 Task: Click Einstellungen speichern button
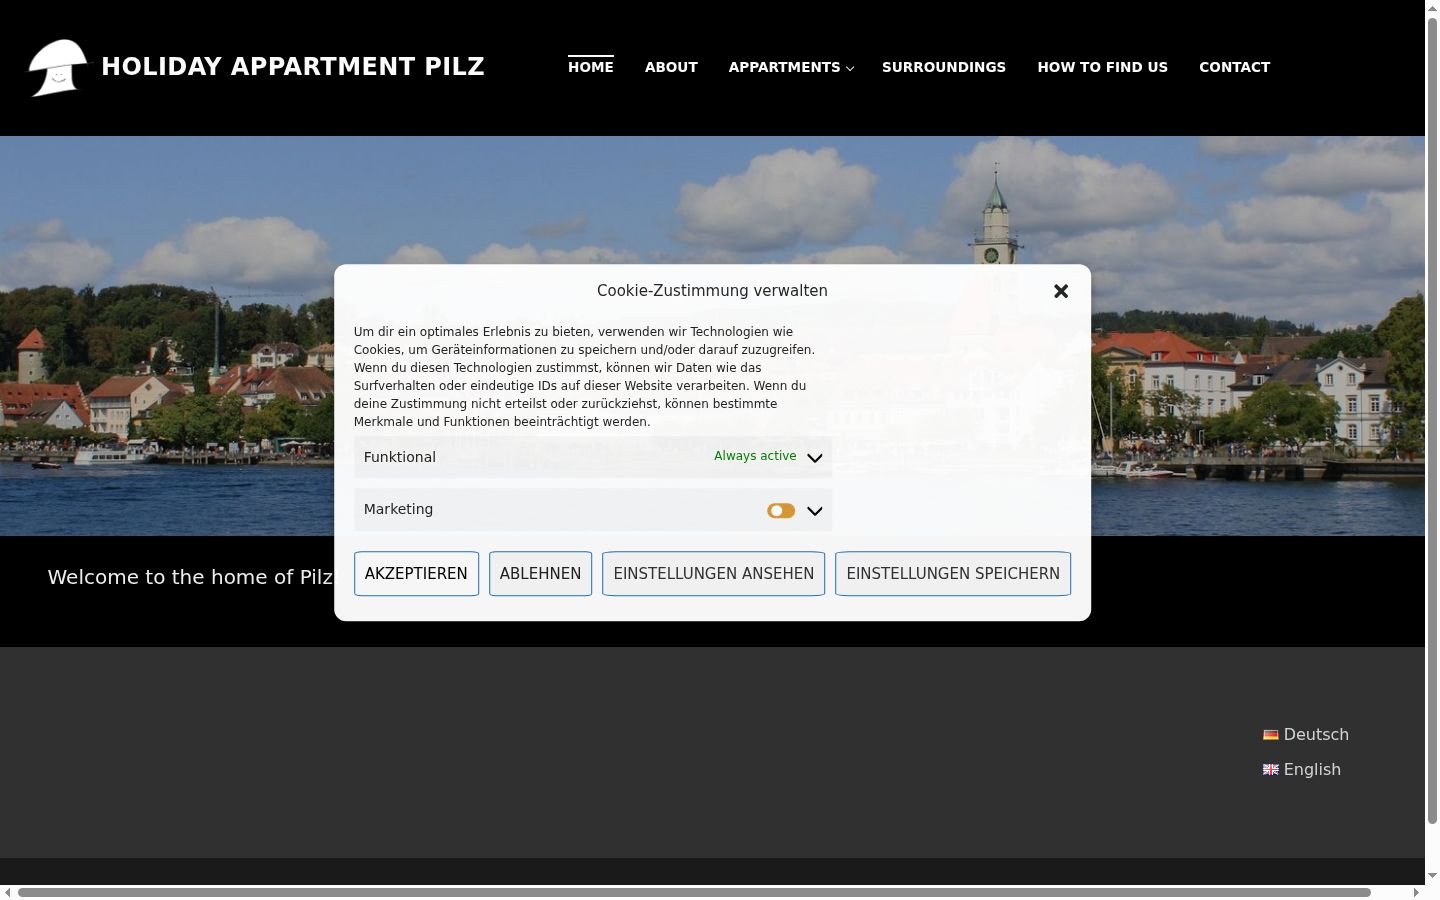tap(953, 574)
